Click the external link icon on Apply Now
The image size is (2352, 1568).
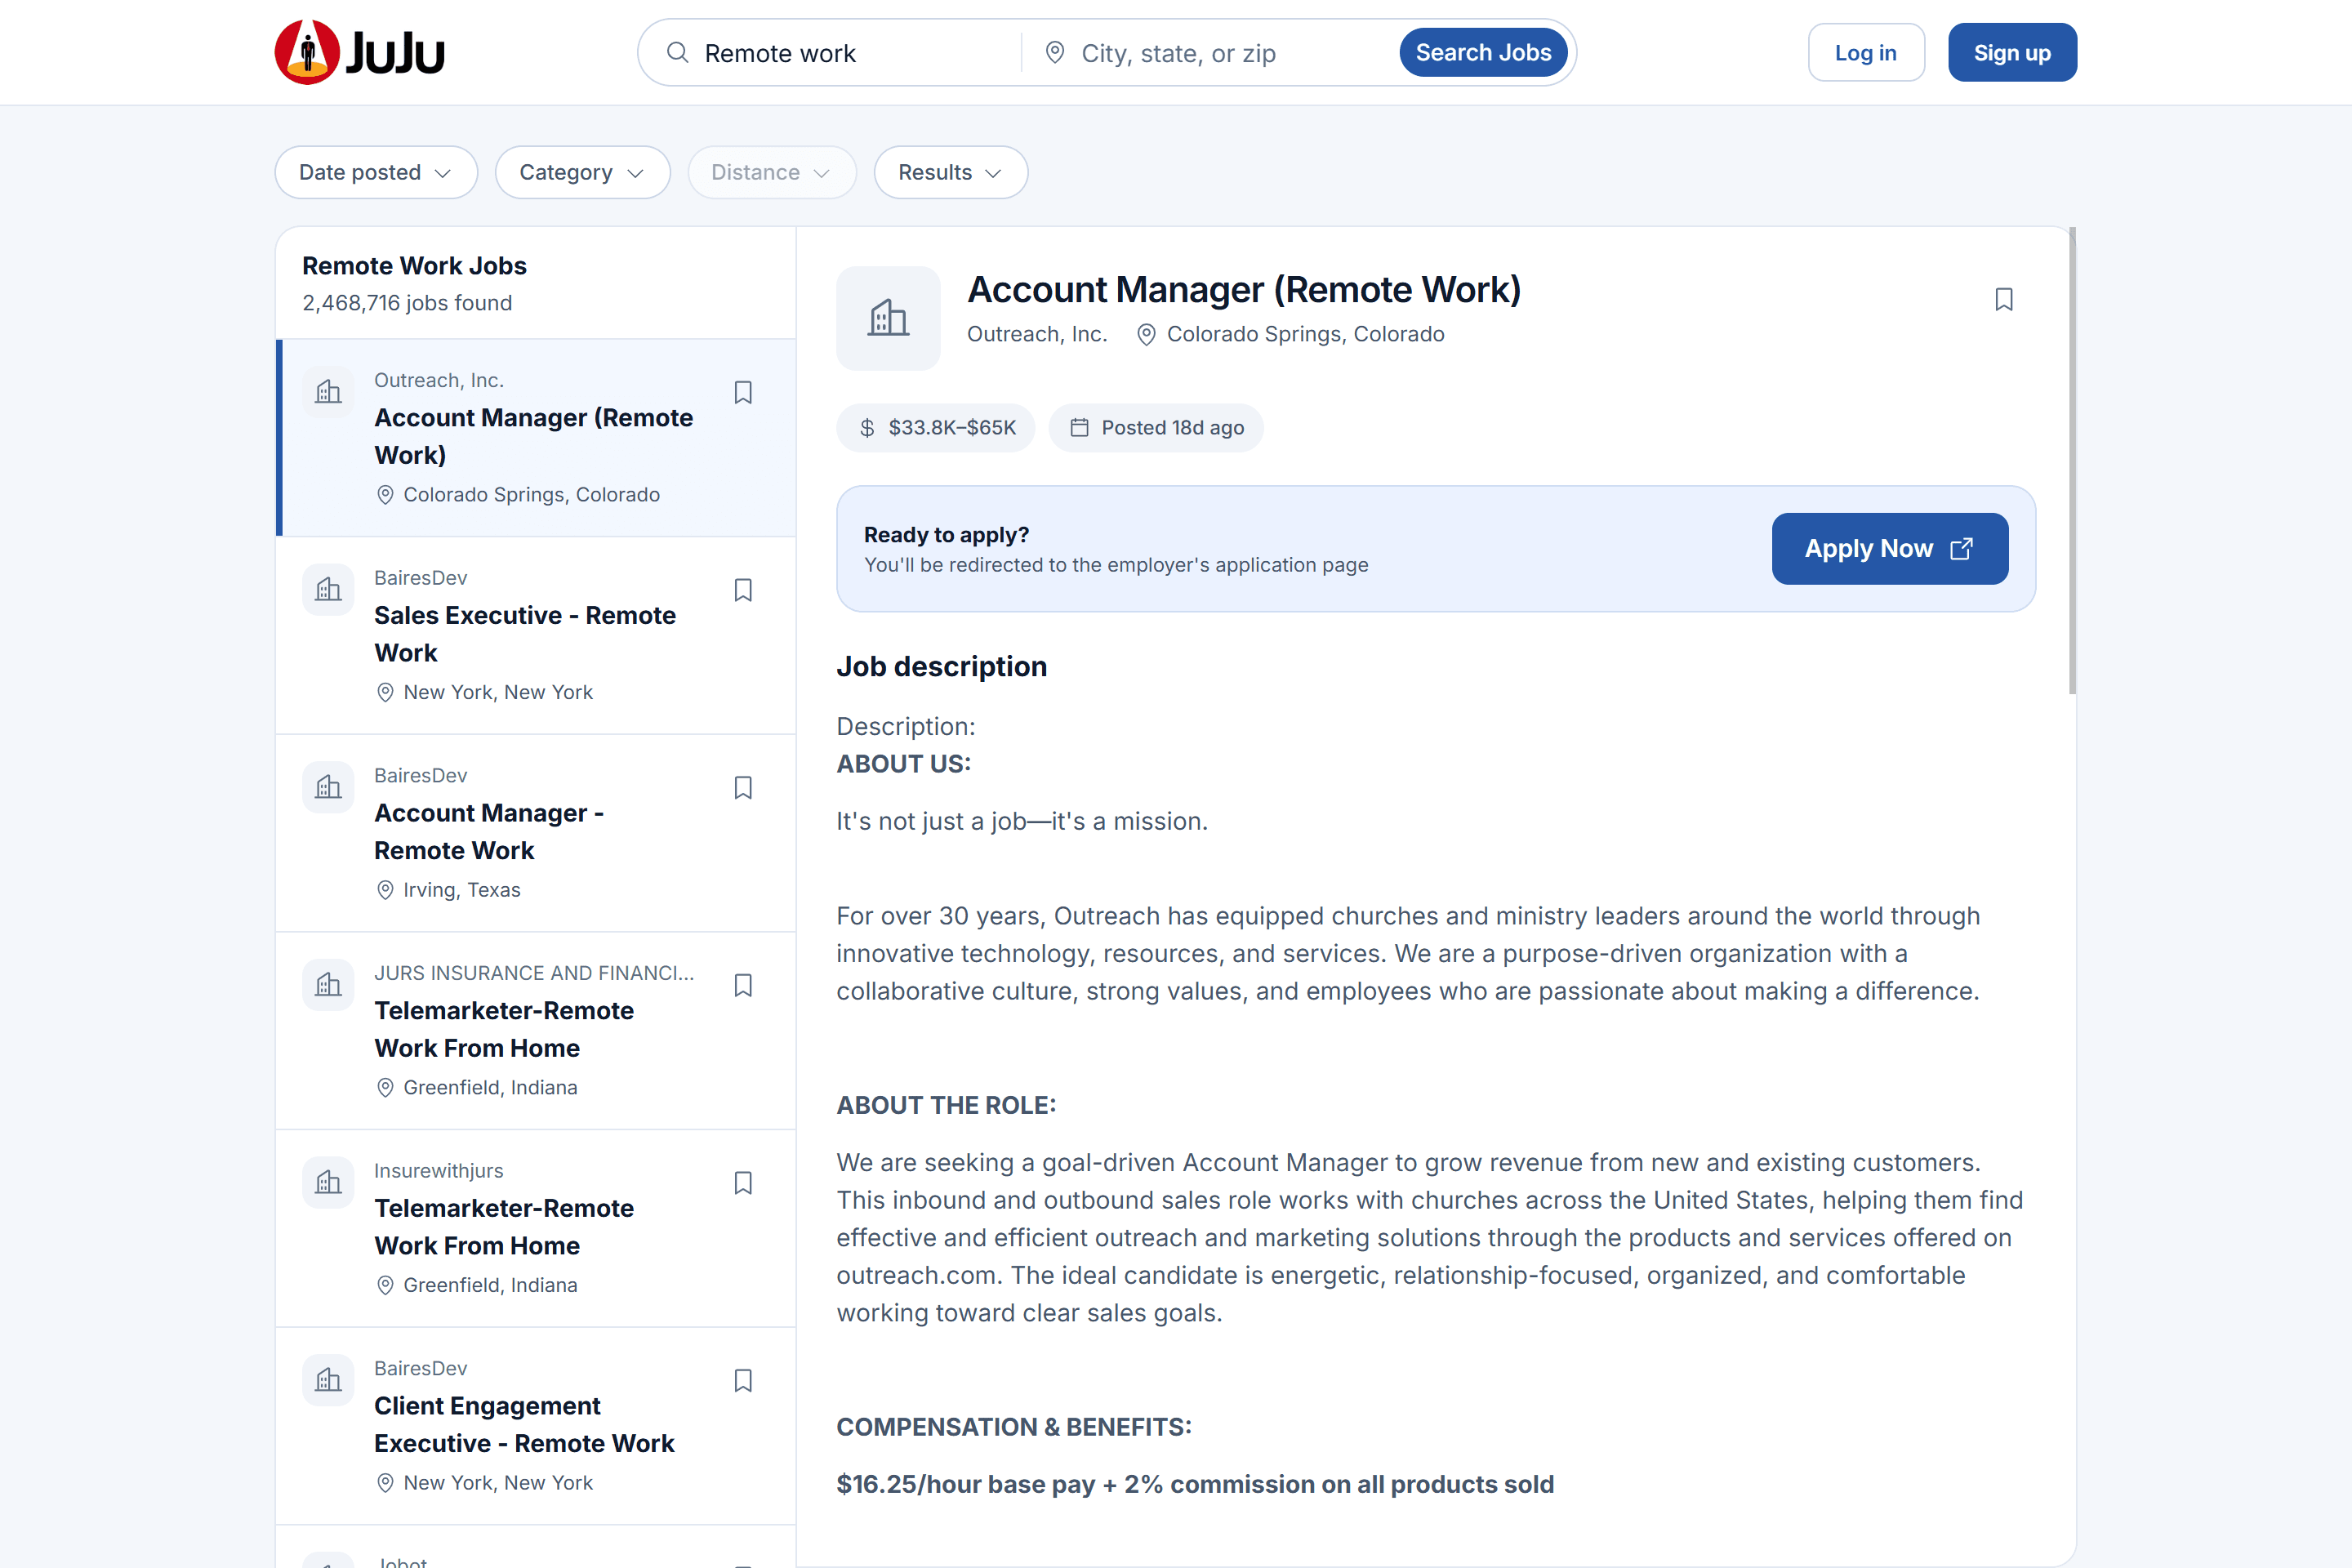1962,548
